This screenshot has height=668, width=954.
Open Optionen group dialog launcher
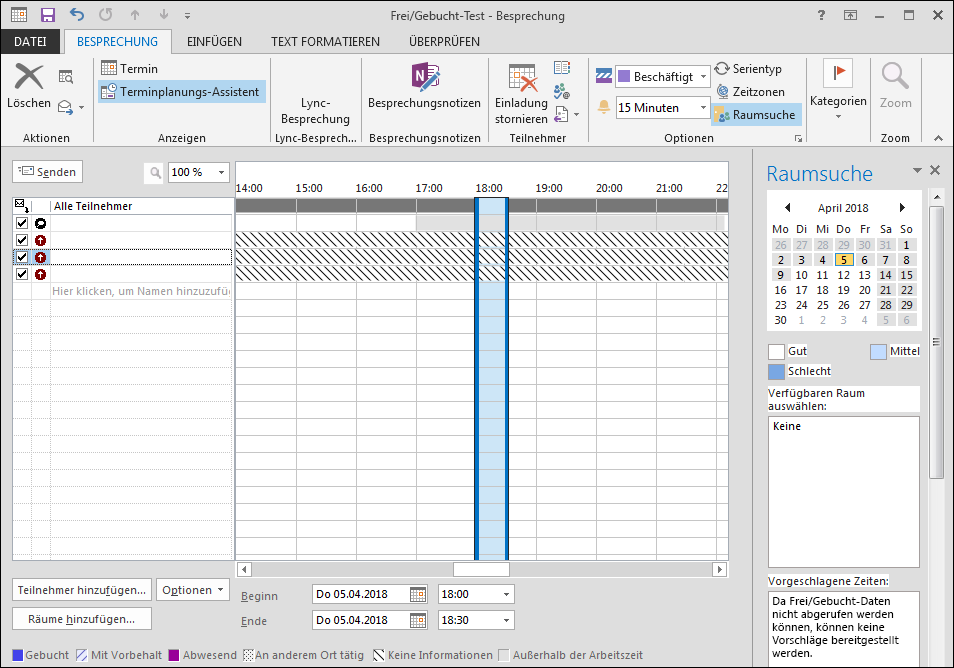pyautogui.click(x=798, y=139)
